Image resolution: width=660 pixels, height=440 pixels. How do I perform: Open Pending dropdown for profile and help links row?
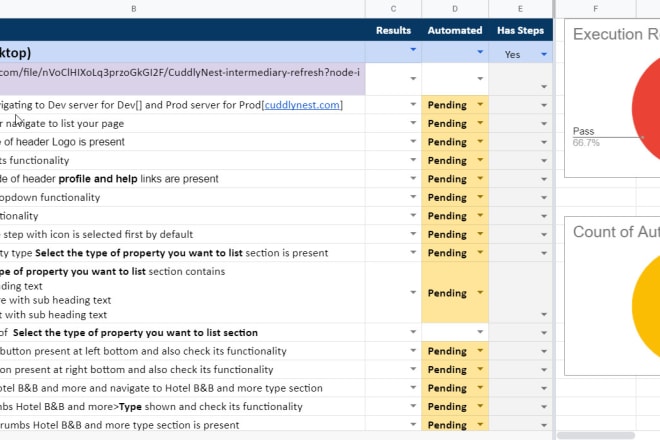click(x=481, y=179)
